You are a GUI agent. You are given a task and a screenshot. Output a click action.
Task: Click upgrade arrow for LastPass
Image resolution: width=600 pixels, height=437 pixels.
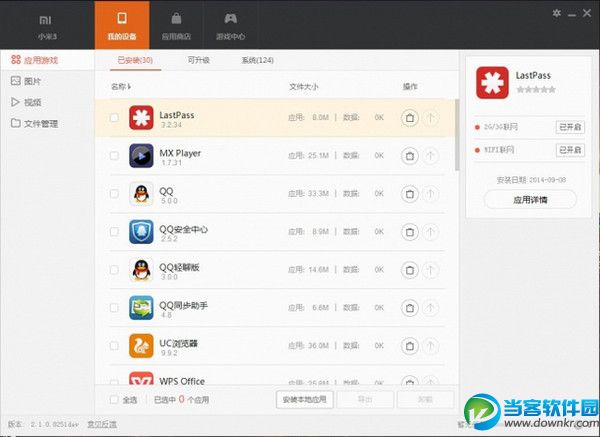(430, 117)
